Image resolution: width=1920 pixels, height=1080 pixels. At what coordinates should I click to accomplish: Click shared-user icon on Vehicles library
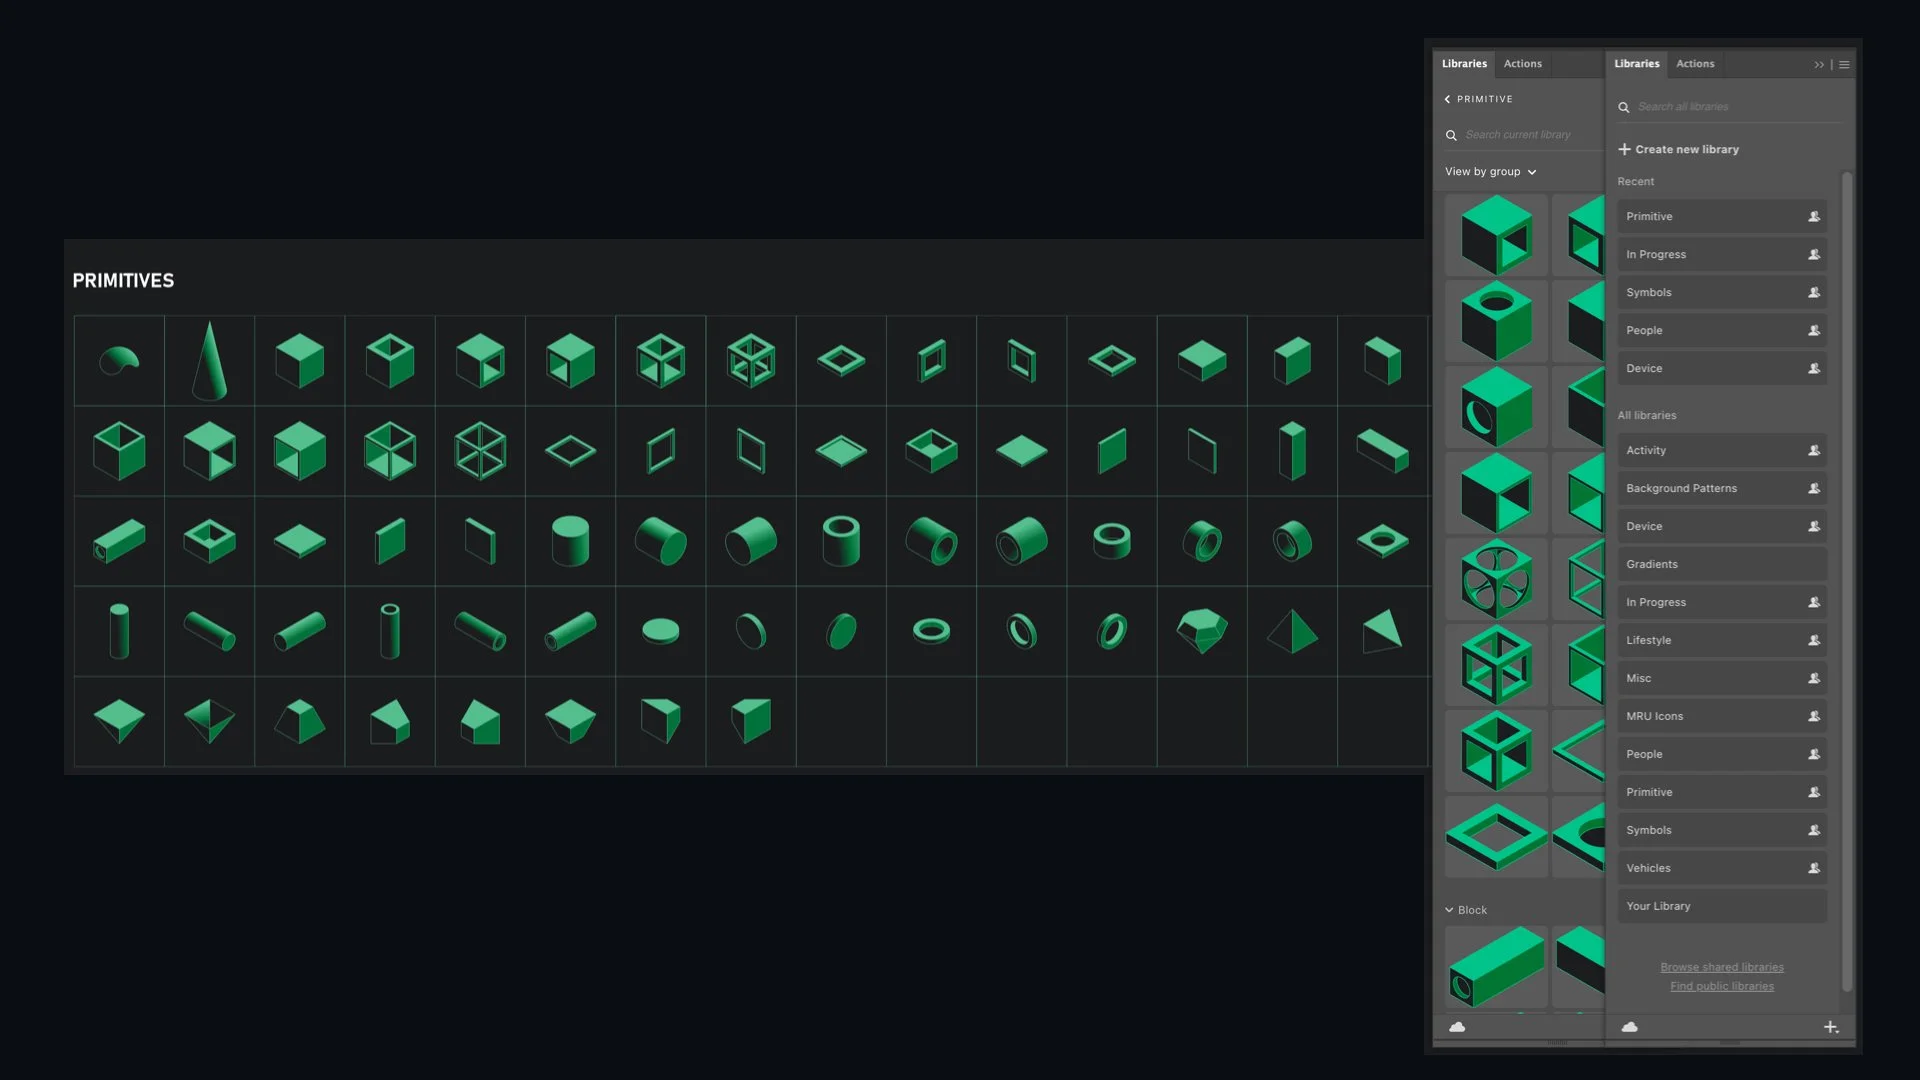click(x=1813, y=868)
